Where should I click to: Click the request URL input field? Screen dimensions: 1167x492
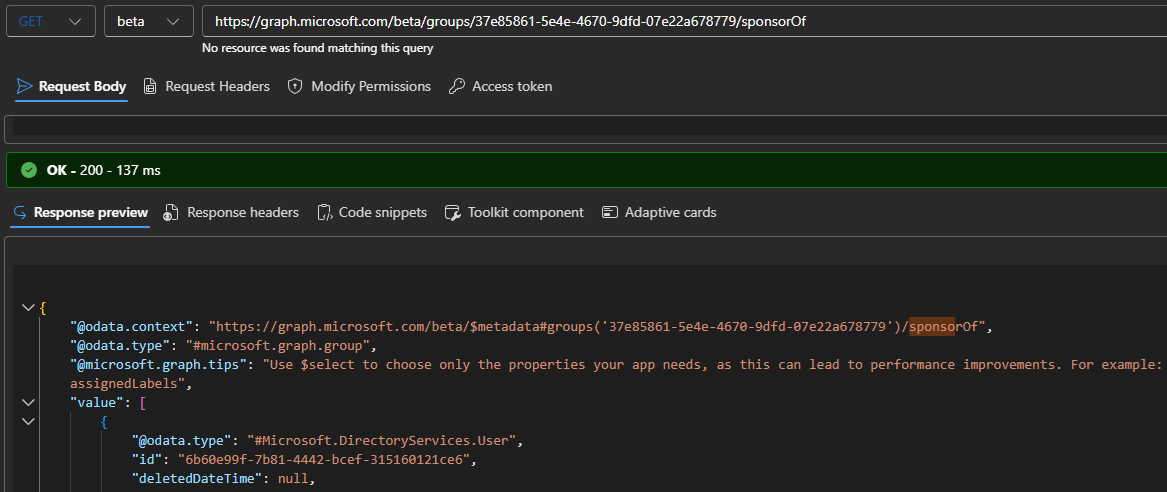[x=685, y=21]
